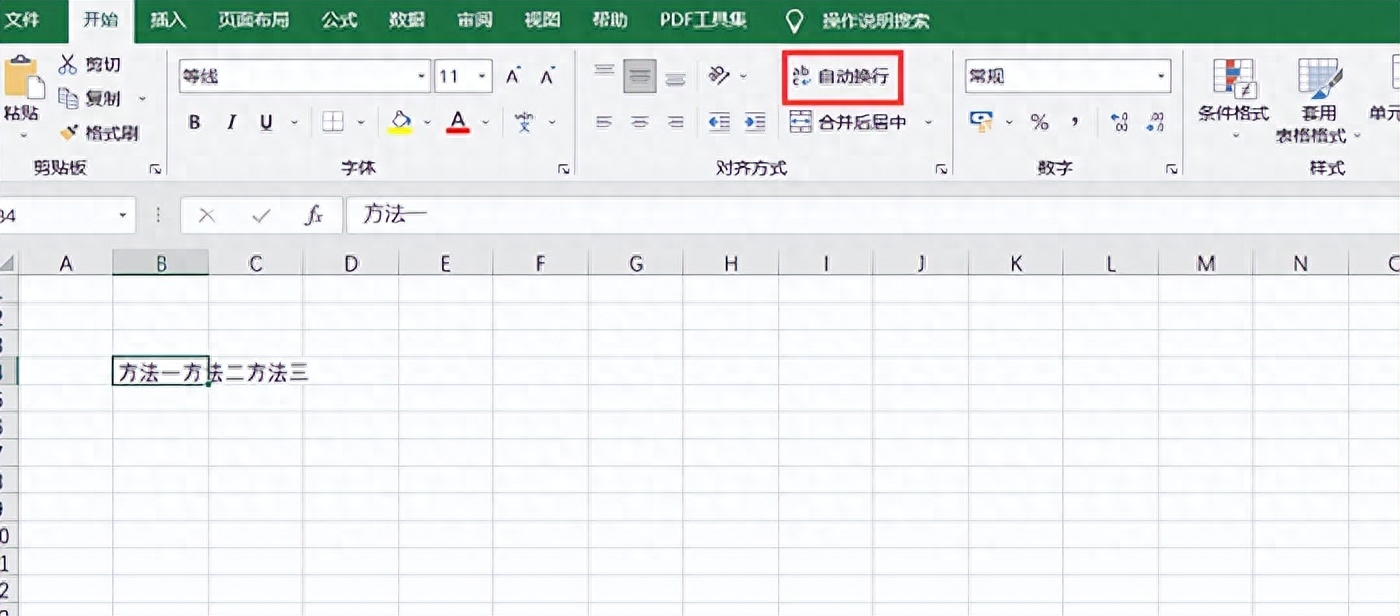Switch to the Insert (插入) tab
This screenshot has height=616, width=1400.
(x=167, y=19)
